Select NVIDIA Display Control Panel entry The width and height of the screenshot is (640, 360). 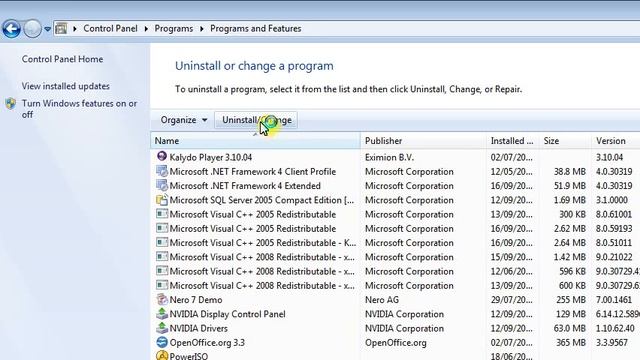[x=227, y=314]
